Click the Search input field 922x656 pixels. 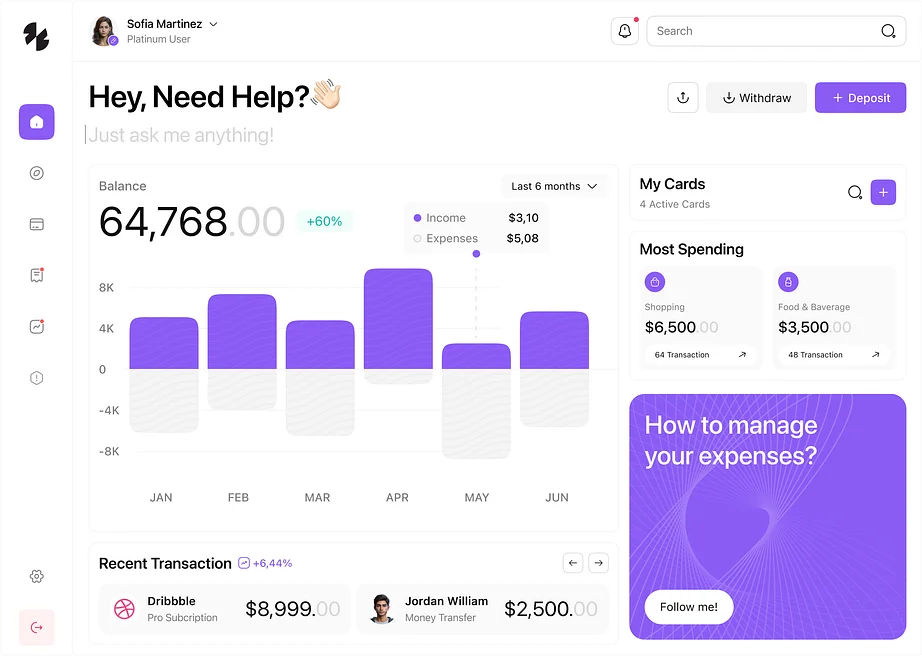pyautogui.click(x=763, y=31)
